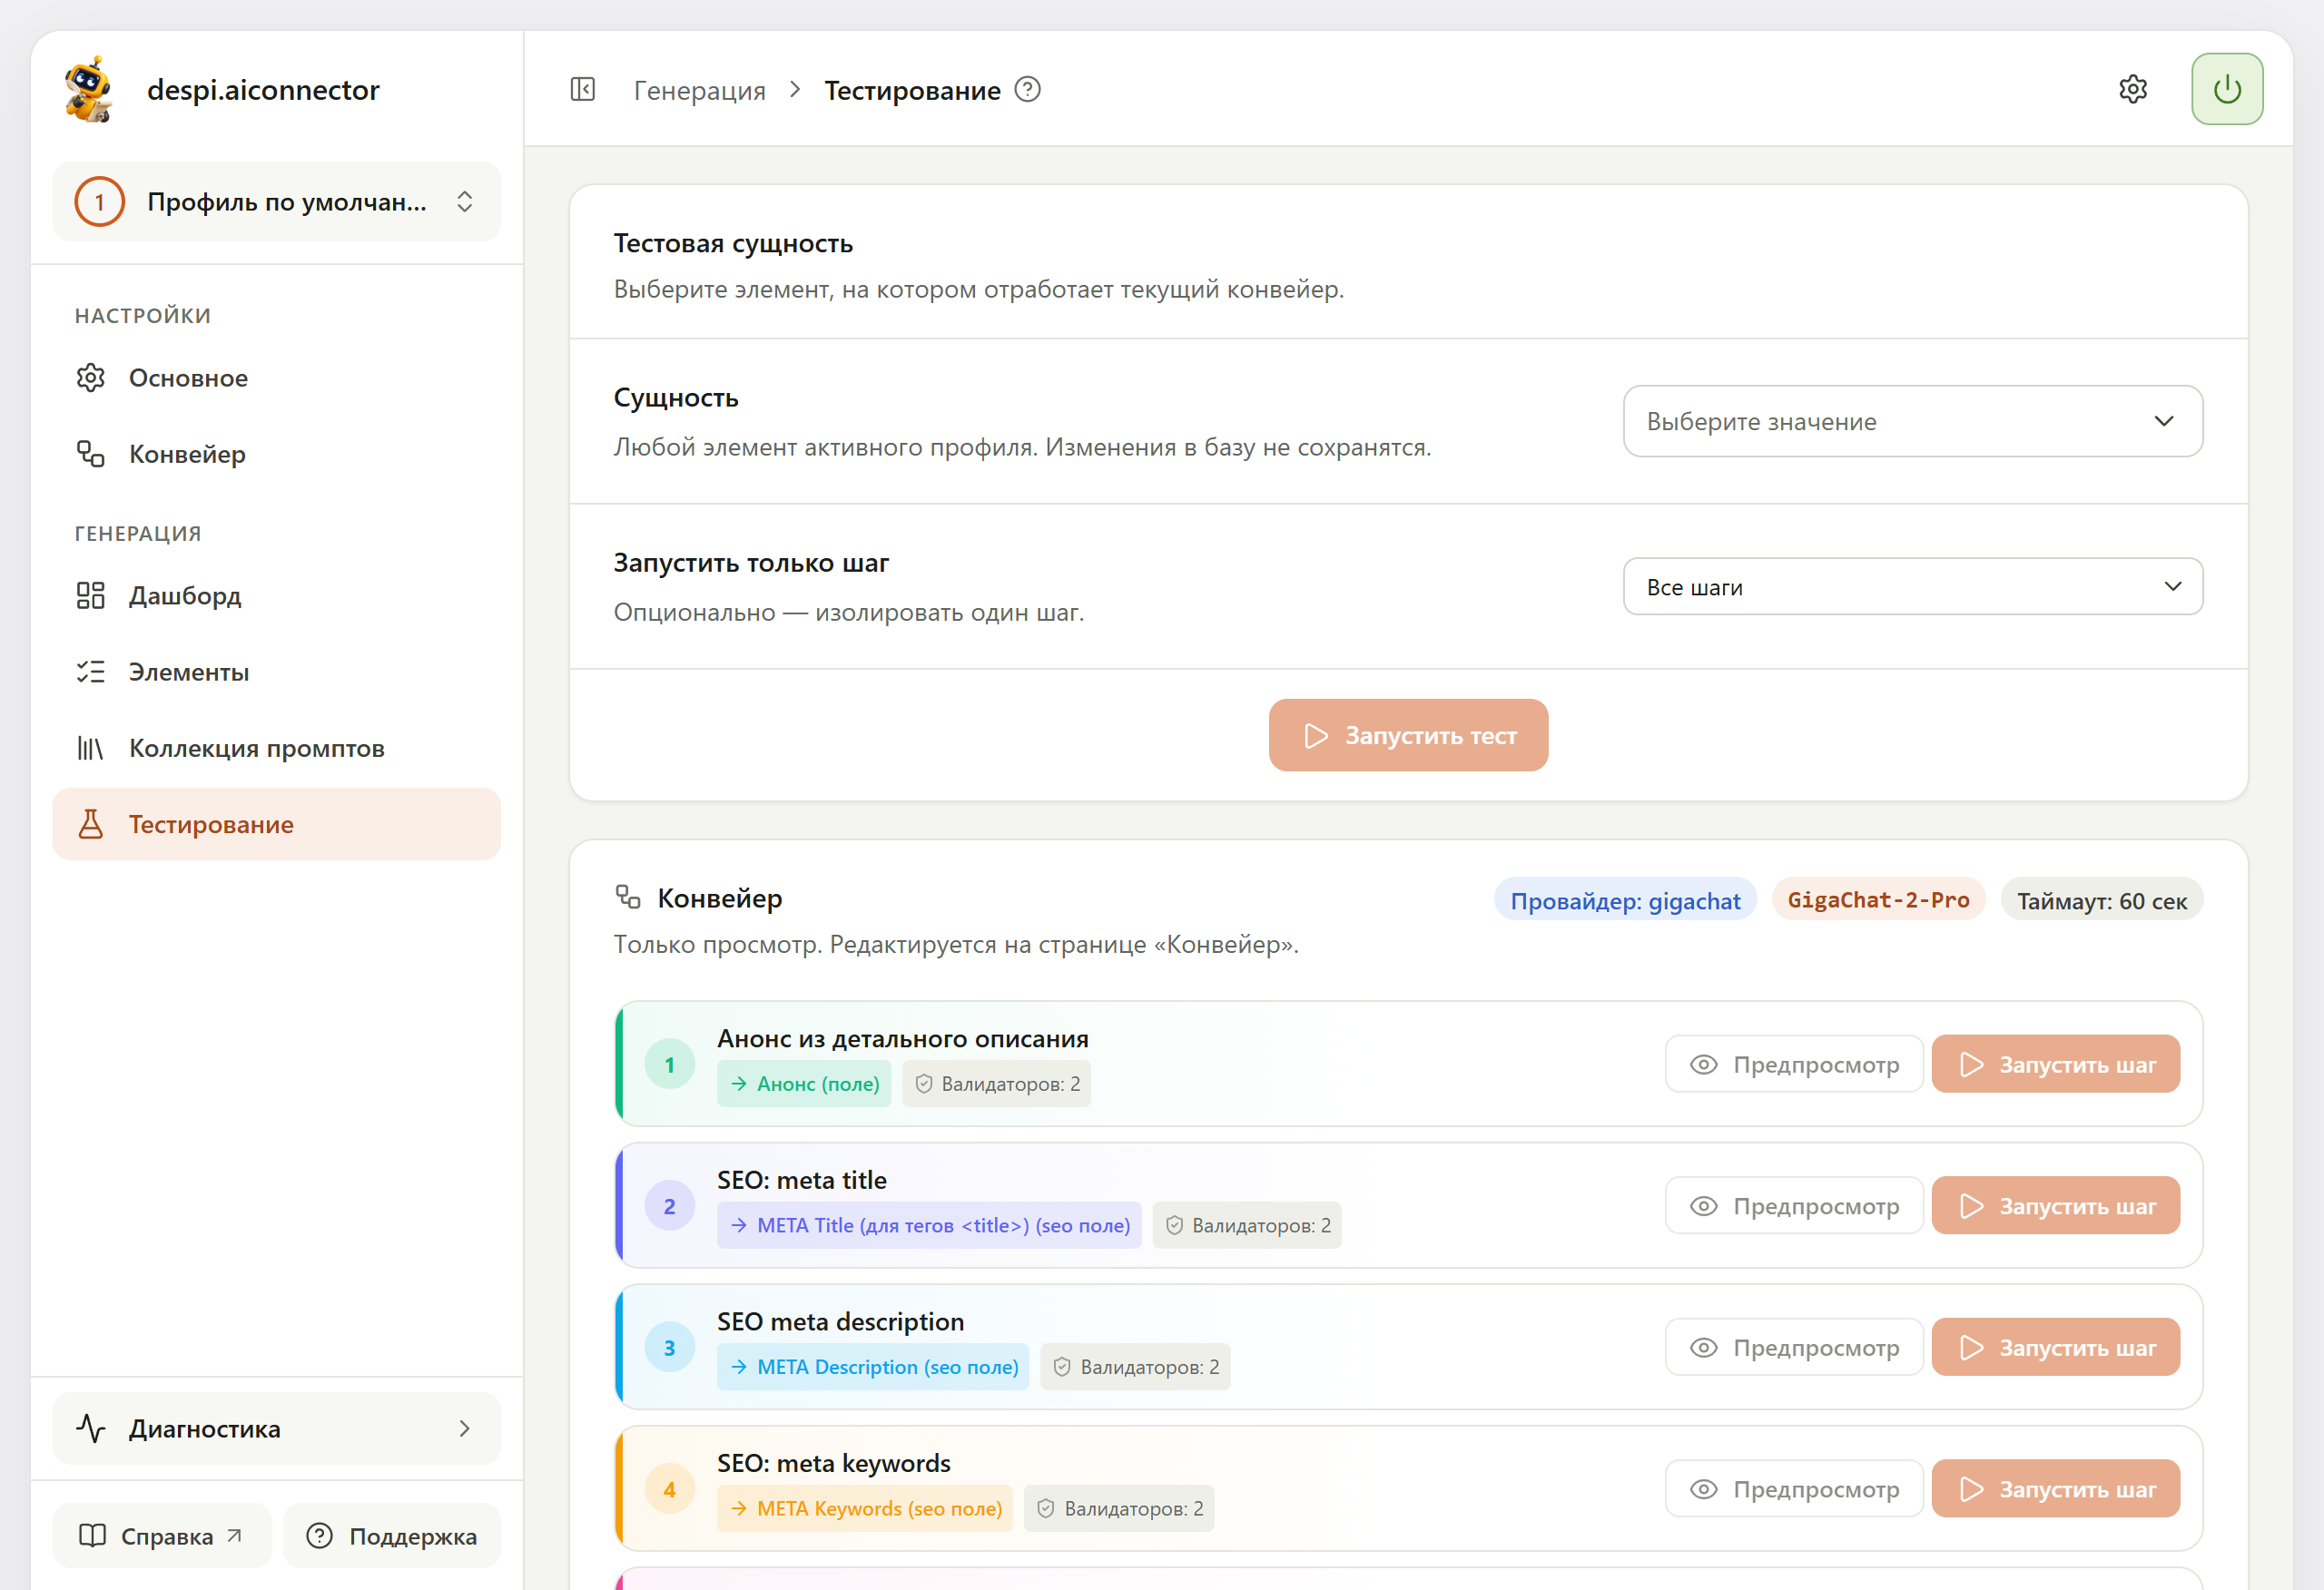Click the Конвейер heading icon in card

click(x=628, y=897)
